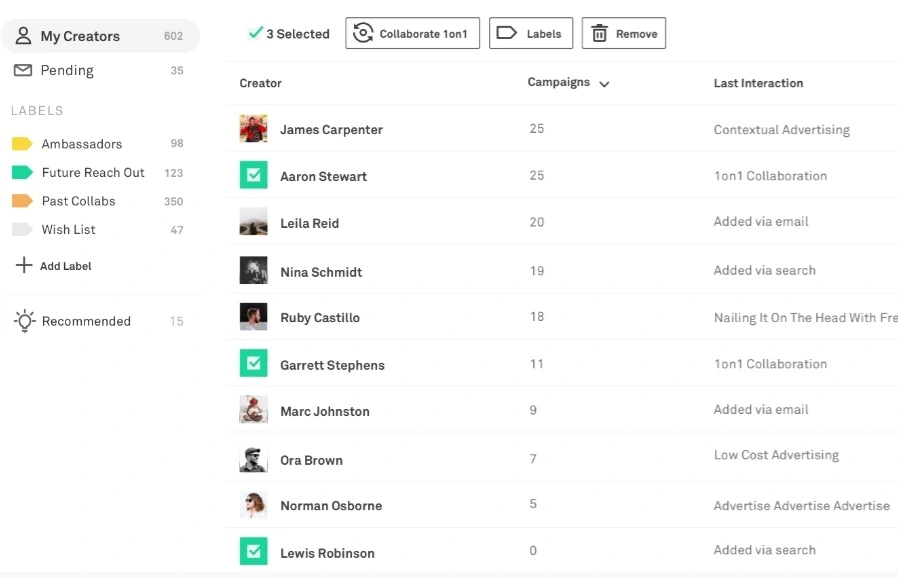
Task: Click the LABELS section heading
Action: pyautogui.click(x=37, y=111)
